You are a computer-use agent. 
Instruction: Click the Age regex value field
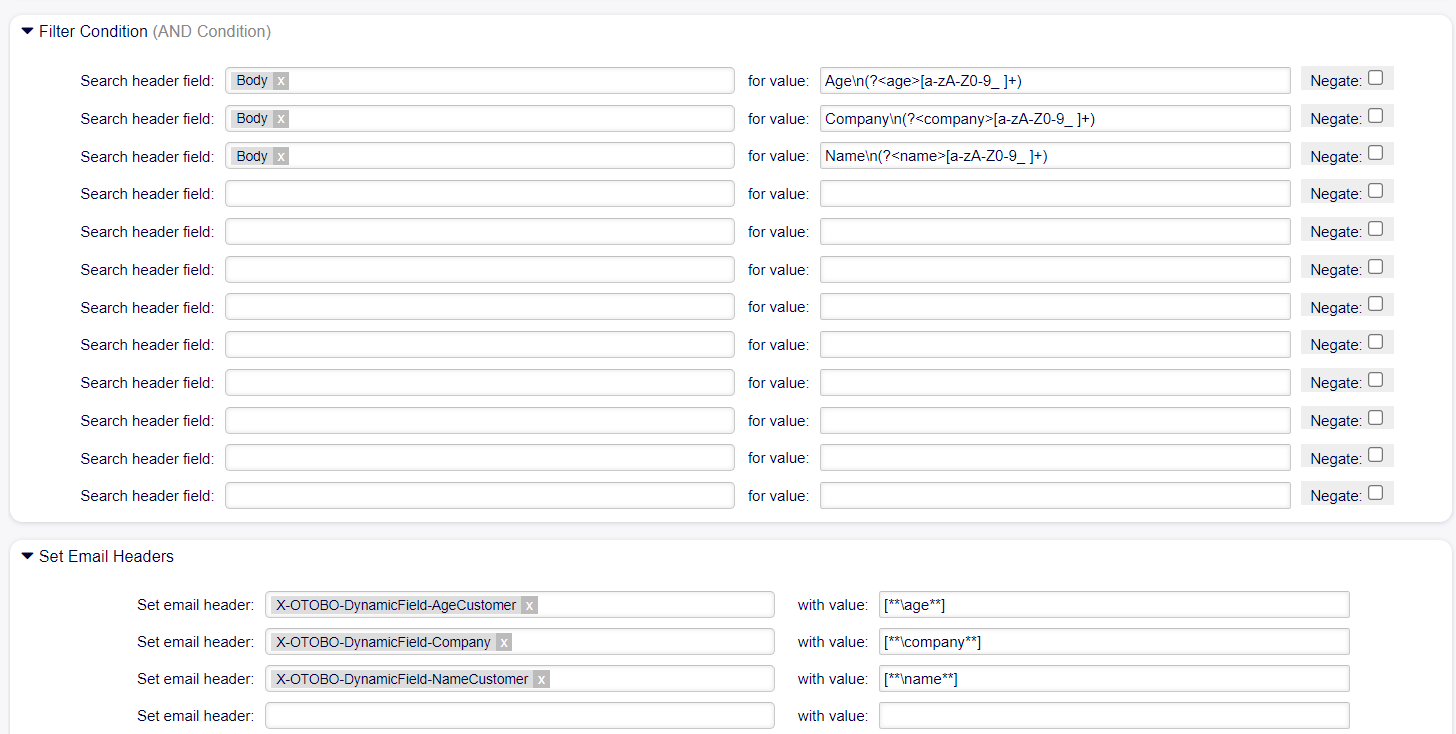pos(1055,81)
